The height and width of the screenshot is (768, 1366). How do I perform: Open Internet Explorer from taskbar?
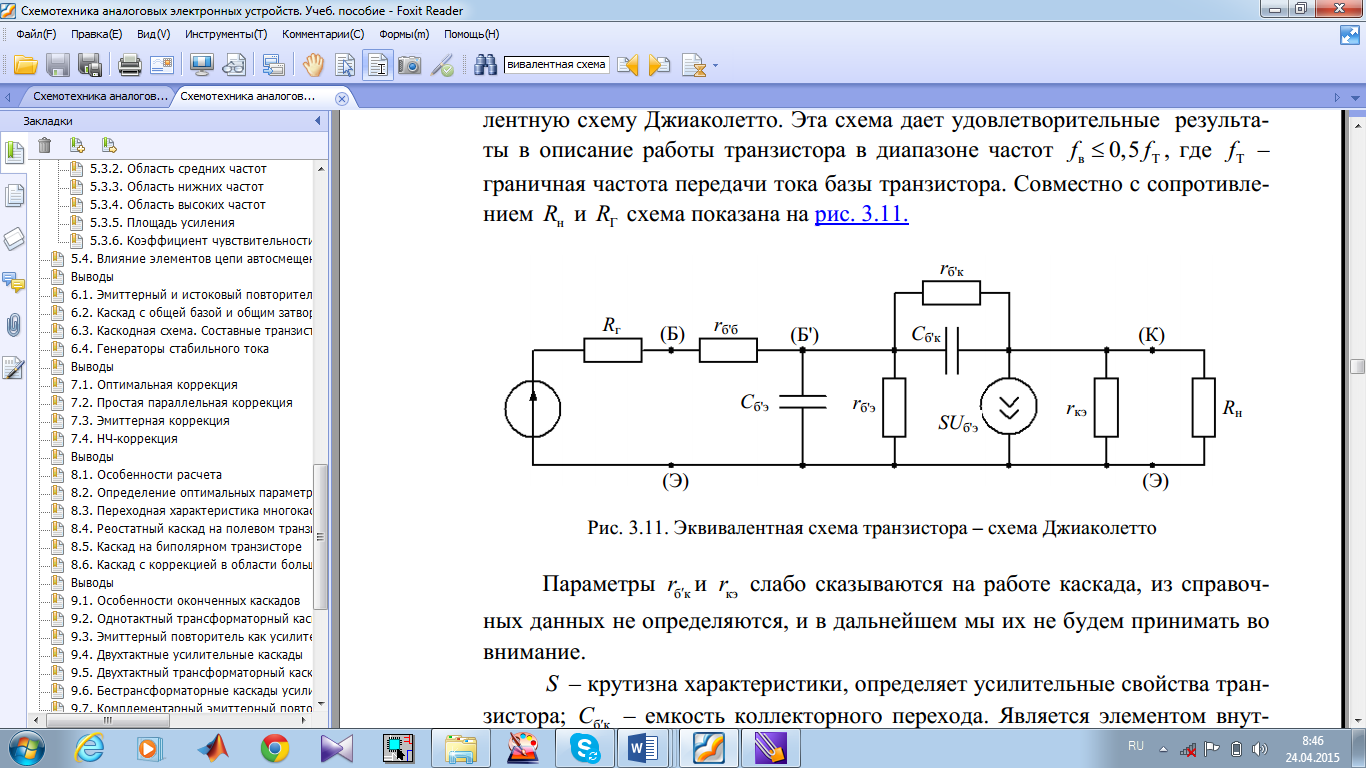pos(90,747)
